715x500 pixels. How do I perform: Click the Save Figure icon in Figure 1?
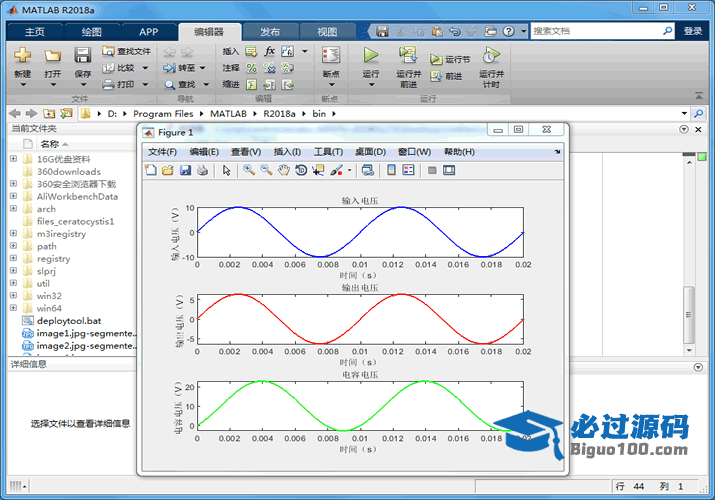tap(185, 170)
